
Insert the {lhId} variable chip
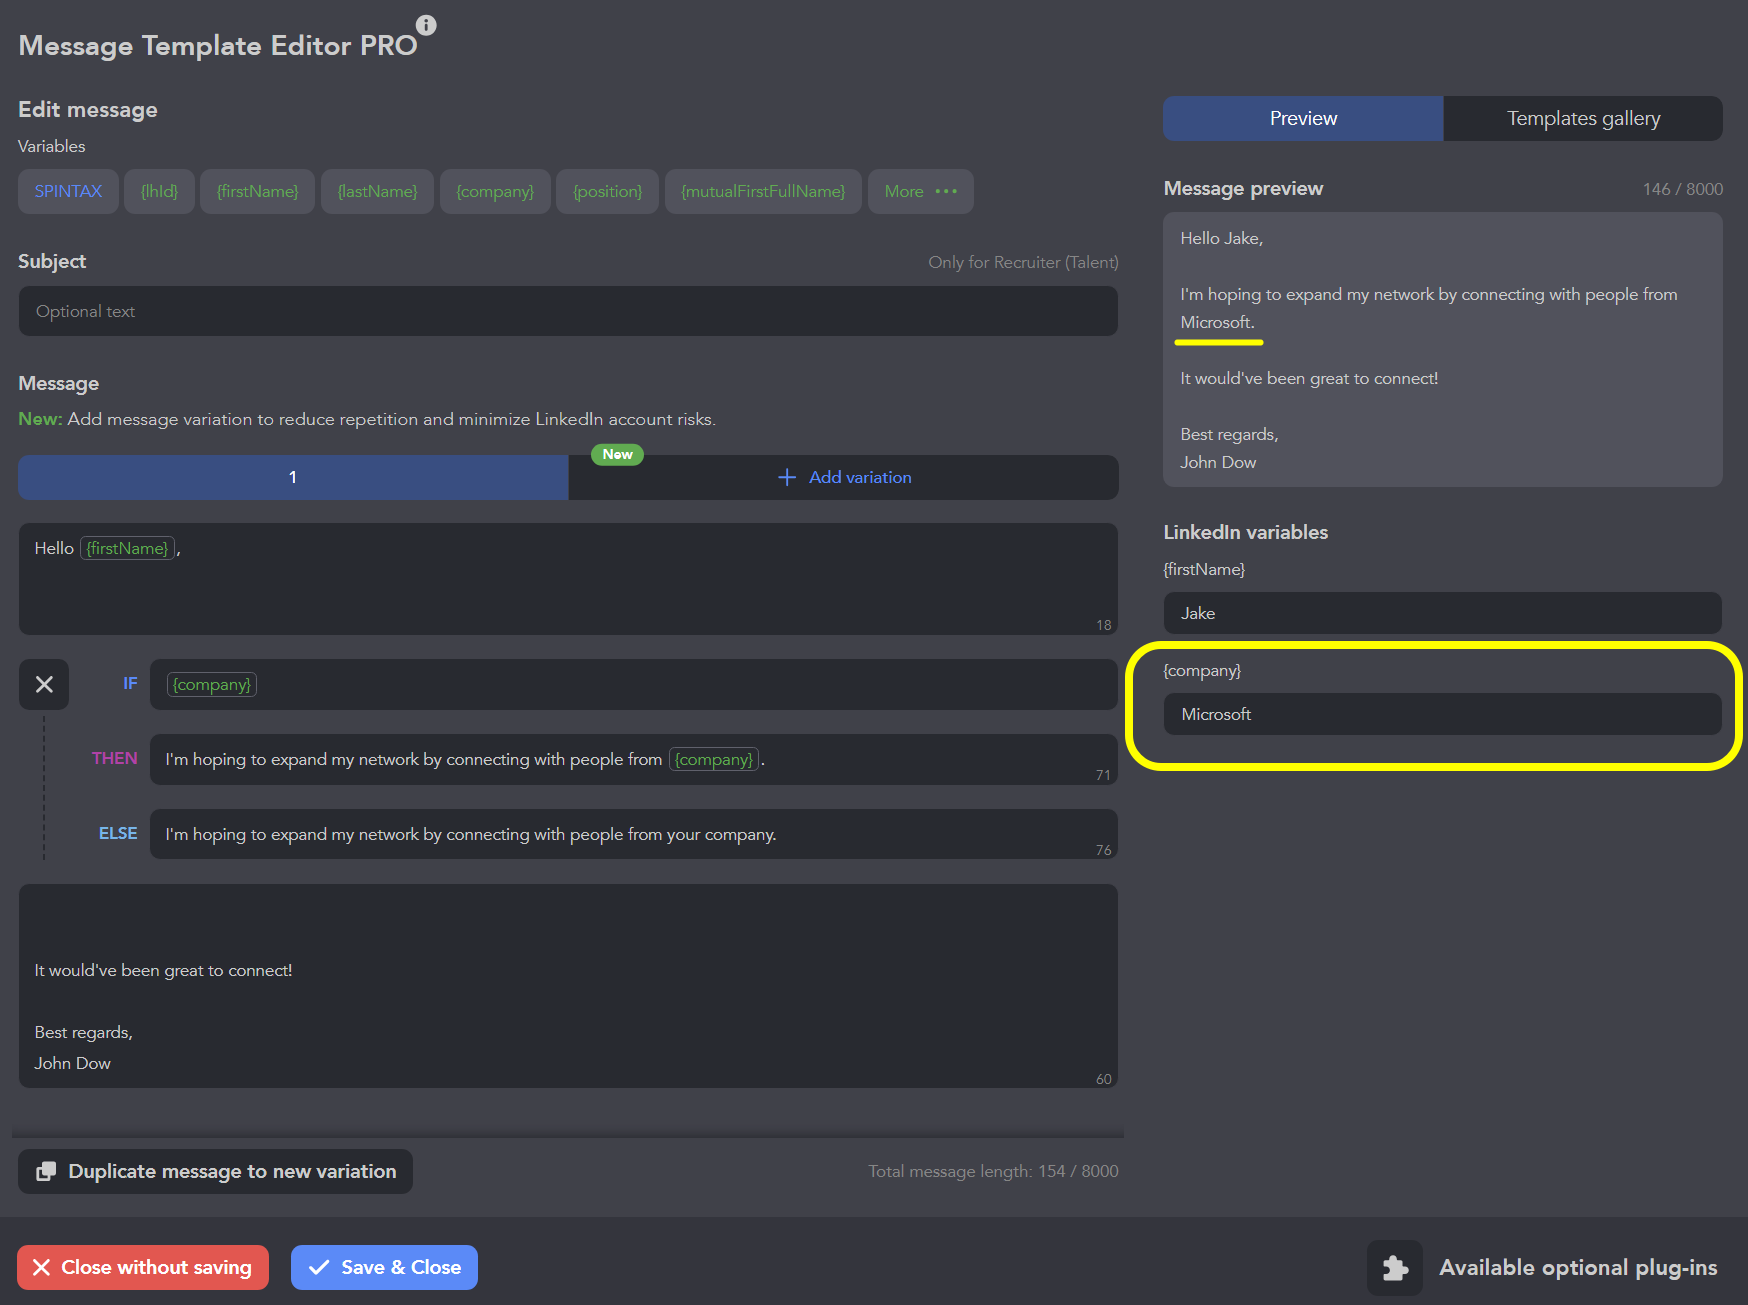[x=159, y=191]
